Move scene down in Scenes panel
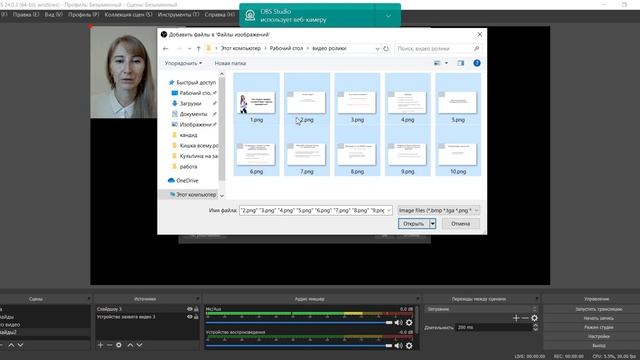640x360 pixels. 20,345
